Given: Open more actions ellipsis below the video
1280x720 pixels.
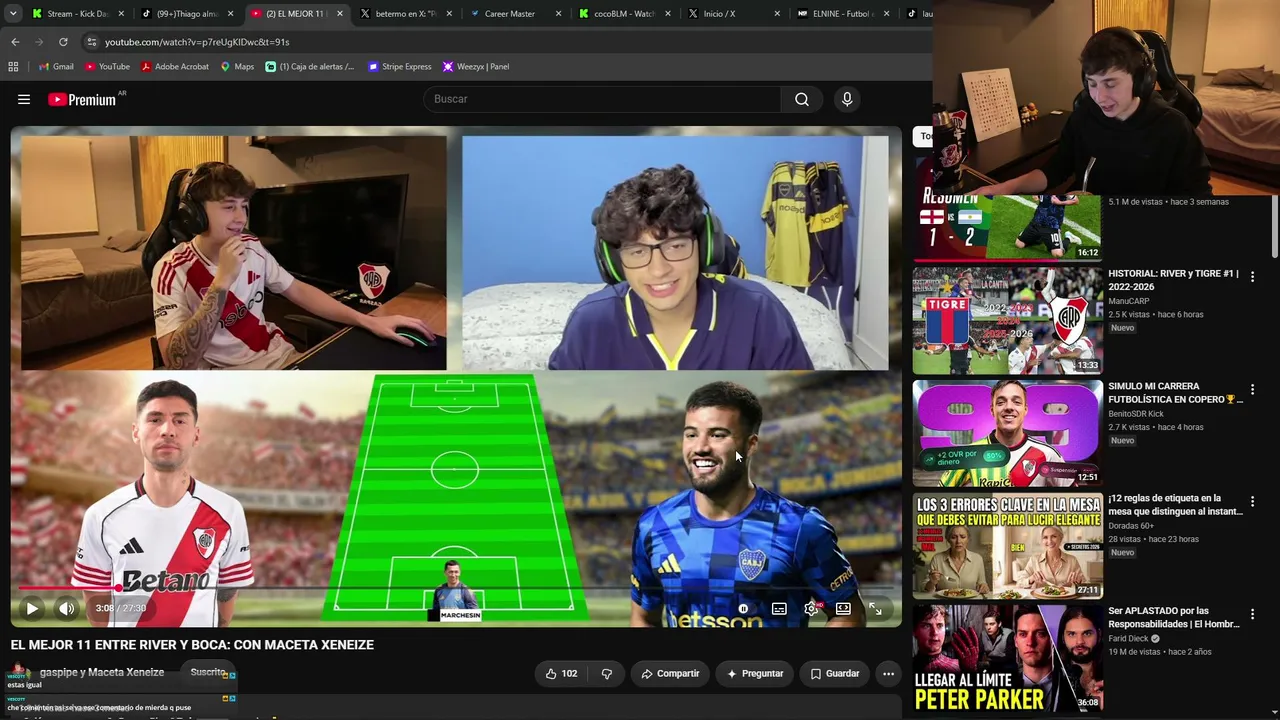Looking at the screenshot, I should point(888,674).
